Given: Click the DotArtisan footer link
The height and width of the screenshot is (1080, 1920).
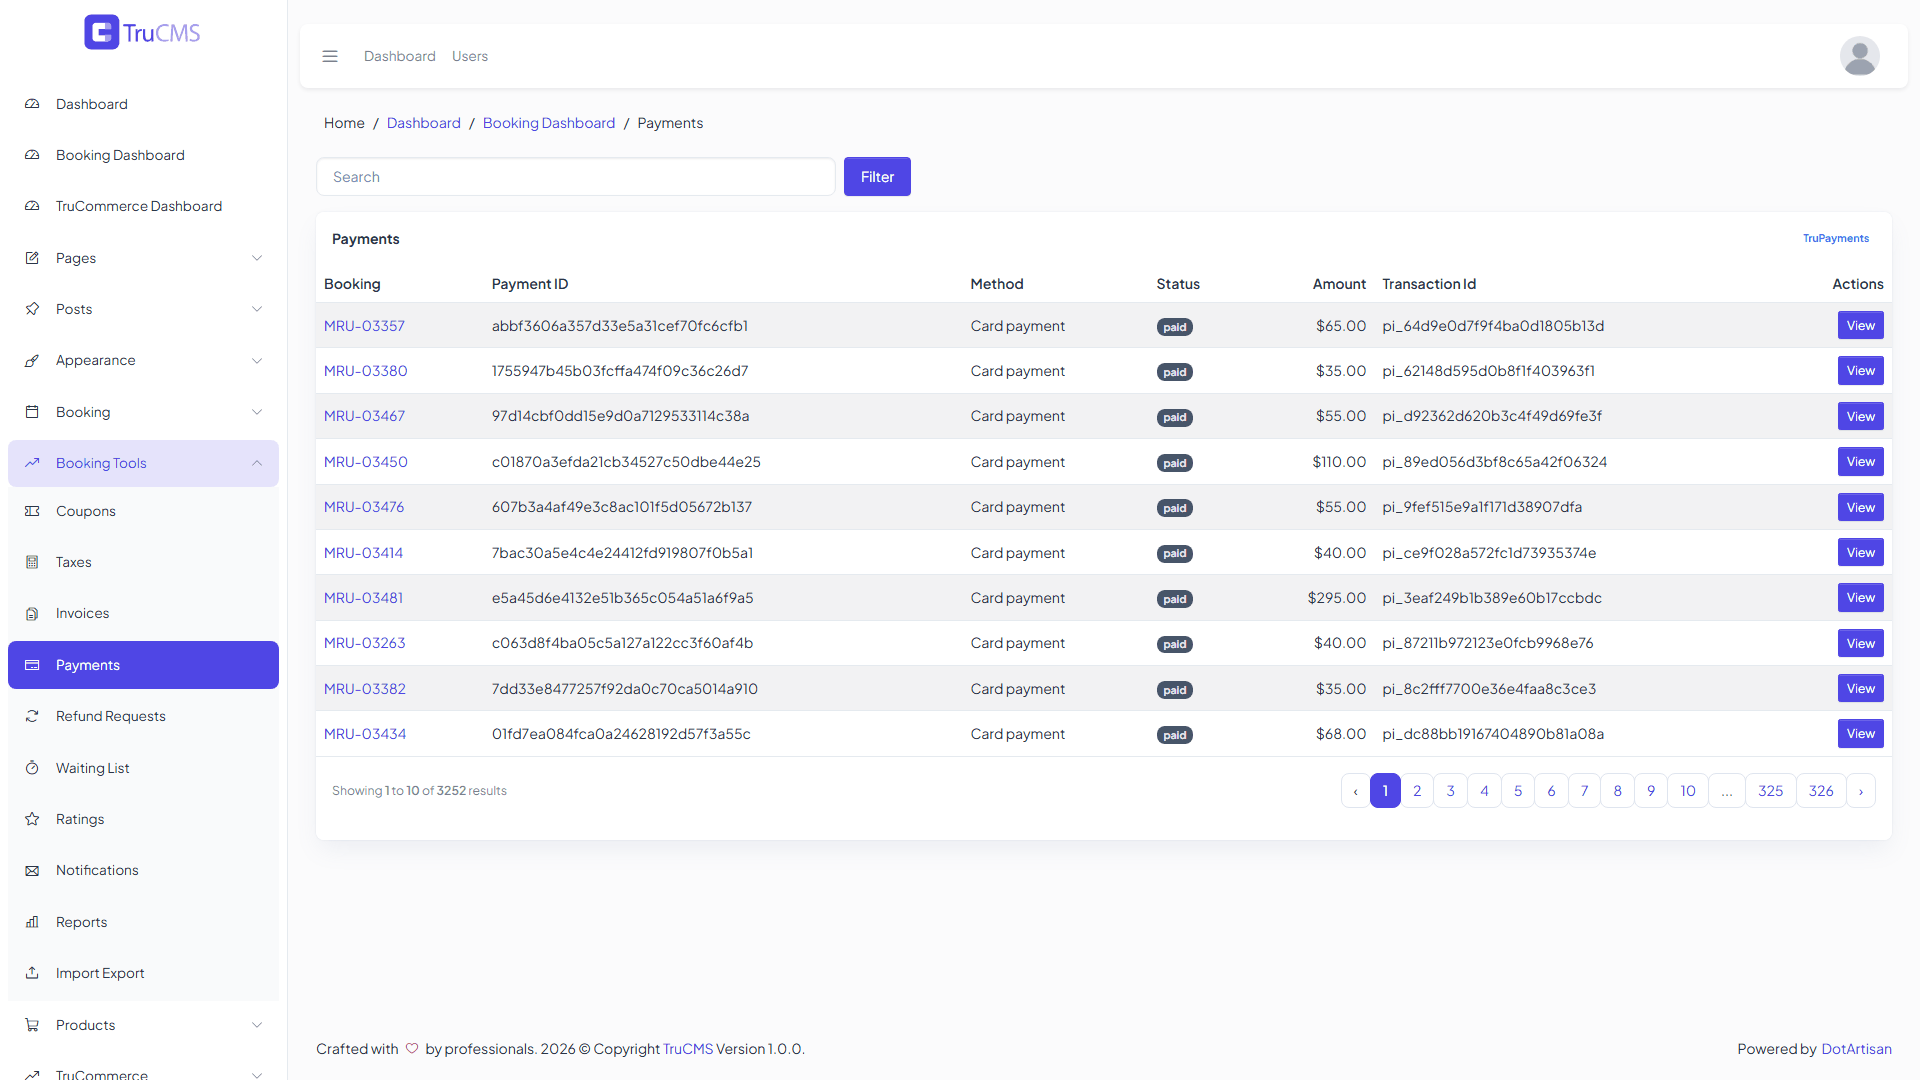Looking at the screenshot, I should click(x=1856, y=1049).
